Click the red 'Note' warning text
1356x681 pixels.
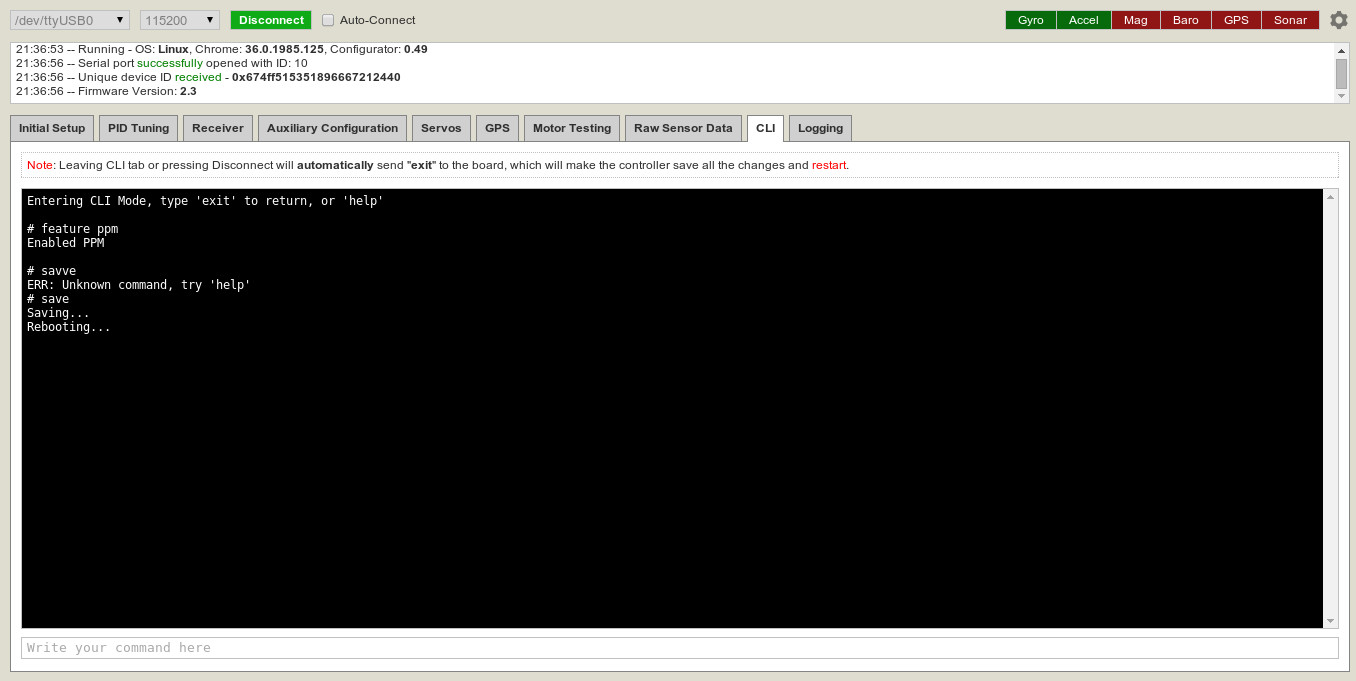pos(40,165)
